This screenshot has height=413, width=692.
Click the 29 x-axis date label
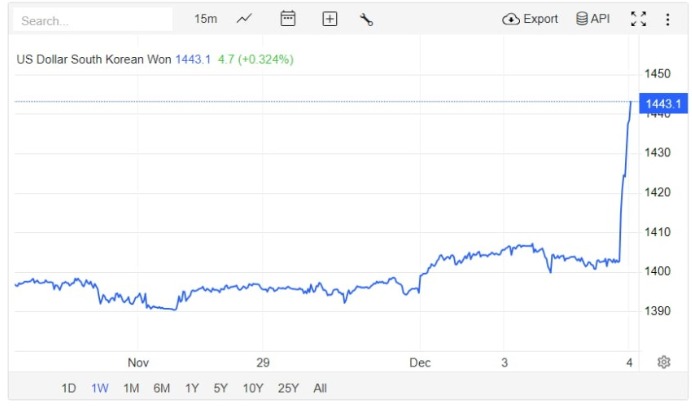pos(263,363)
